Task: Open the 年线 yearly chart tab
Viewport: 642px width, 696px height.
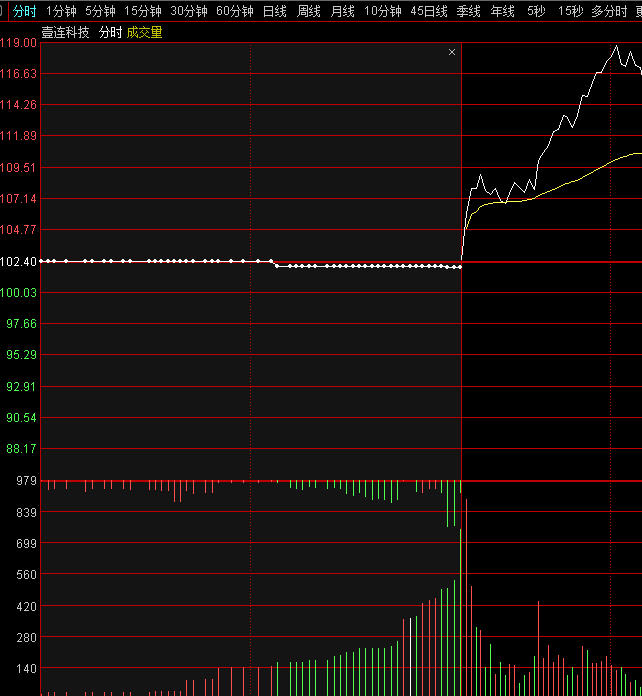Action: tap(503, 11)
